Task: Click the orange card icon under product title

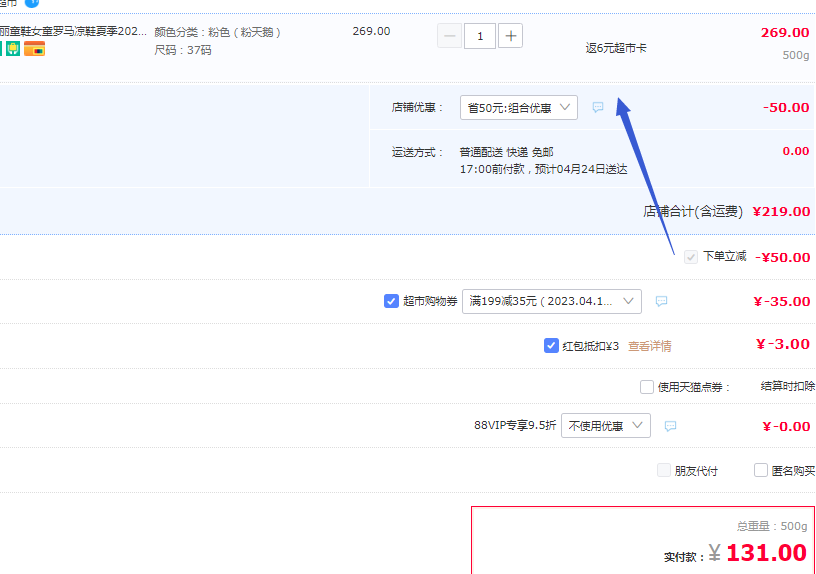Action: (34, 49)
